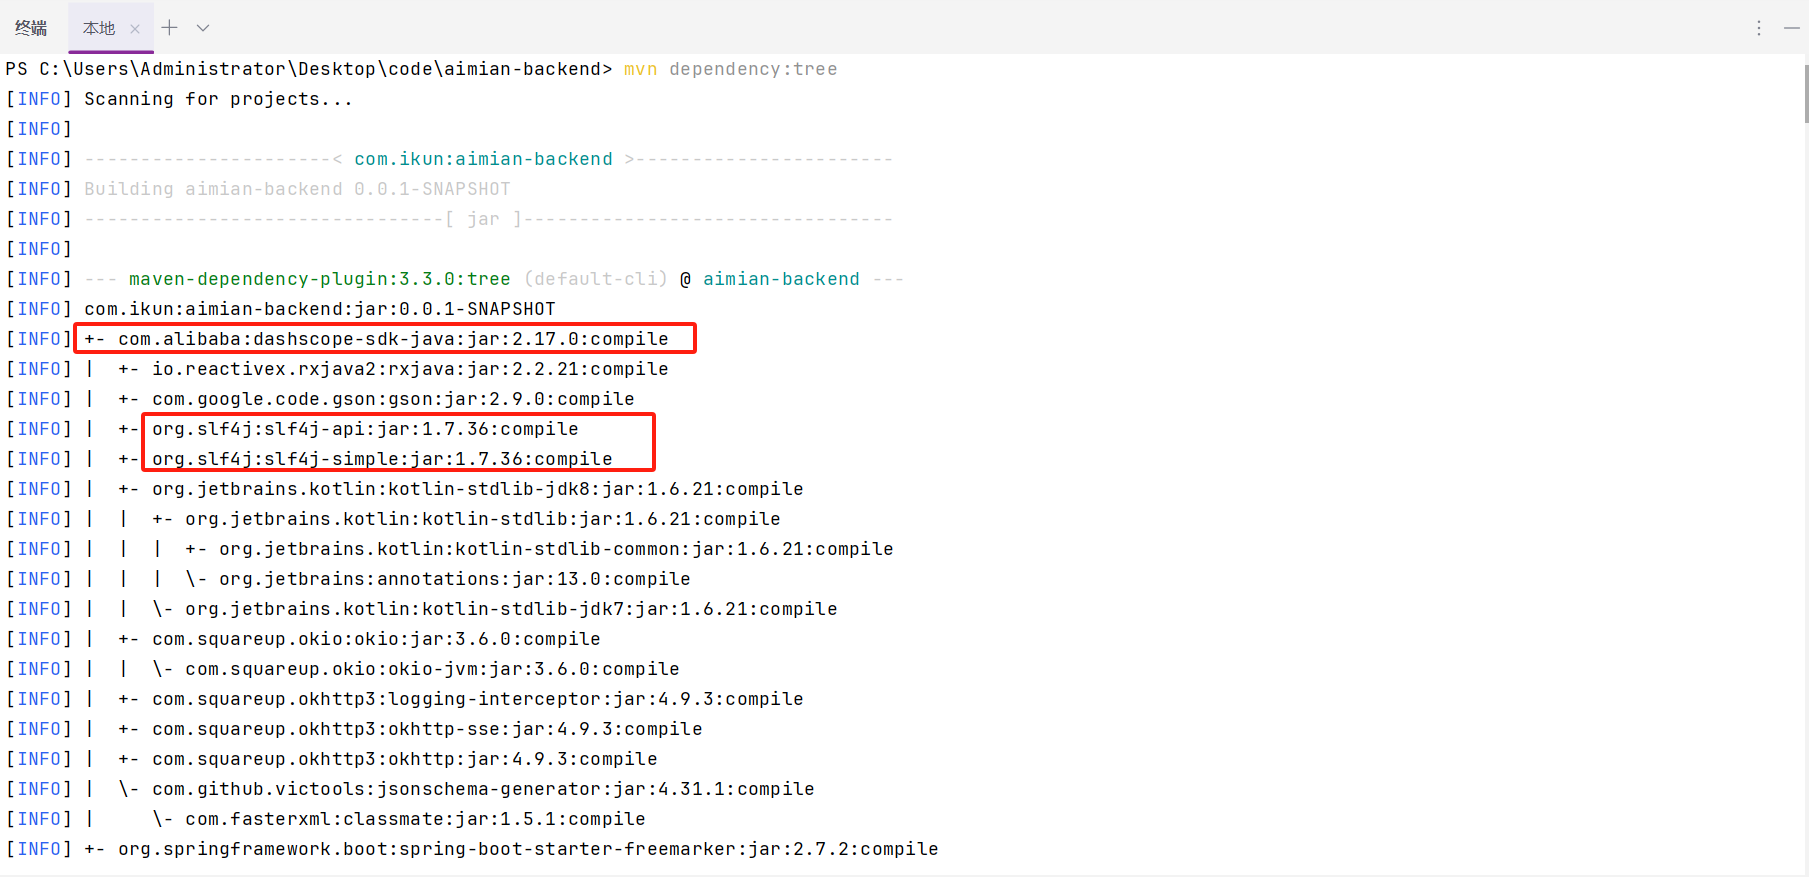Click the 终端 panel title
Viewport: 1809px width, 877px height.
click(x=31, y=28)
